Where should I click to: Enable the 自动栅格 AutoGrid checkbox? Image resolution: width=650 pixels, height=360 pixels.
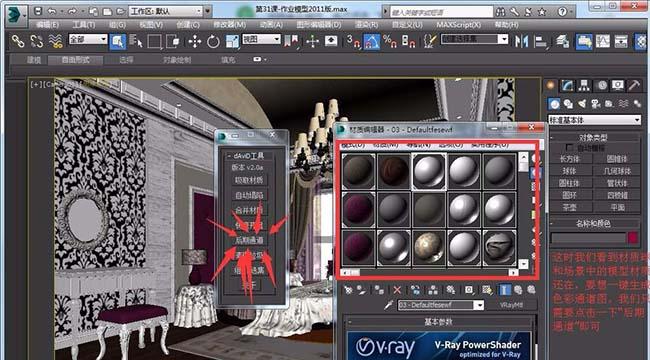click(x=570, y=148)
